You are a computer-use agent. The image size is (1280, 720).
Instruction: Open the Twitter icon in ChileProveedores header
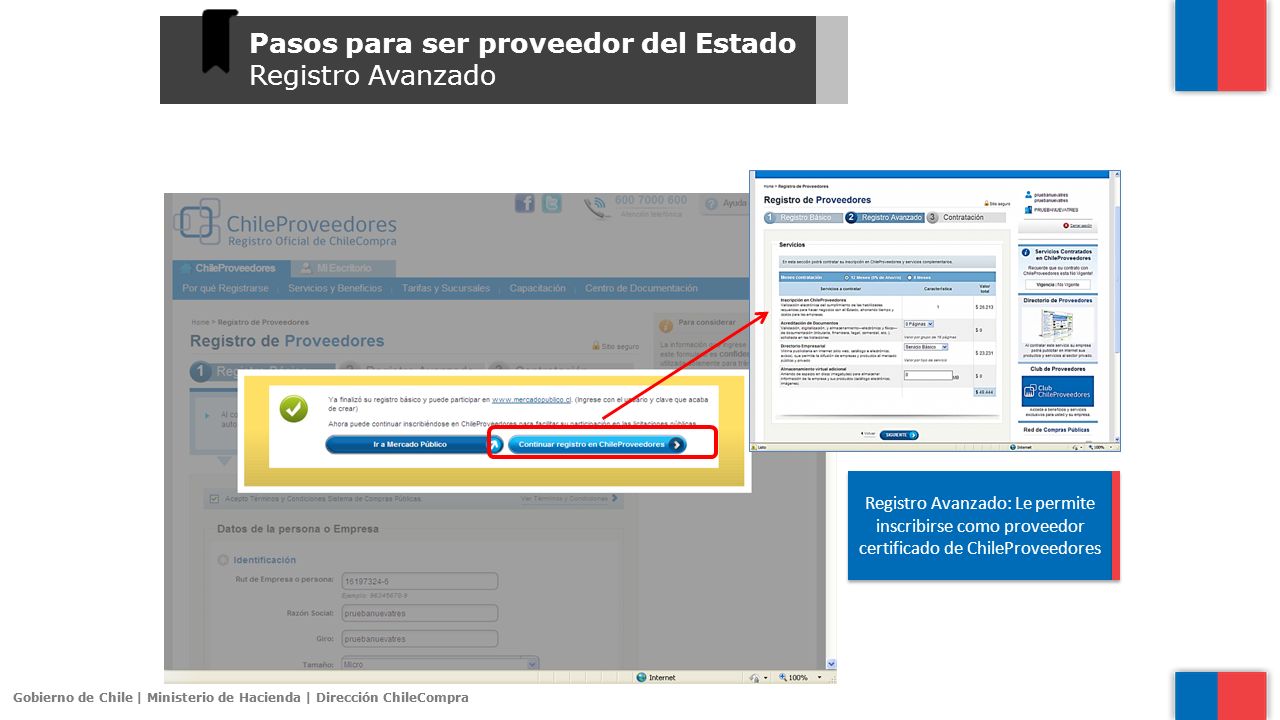[x=552, y=204]
